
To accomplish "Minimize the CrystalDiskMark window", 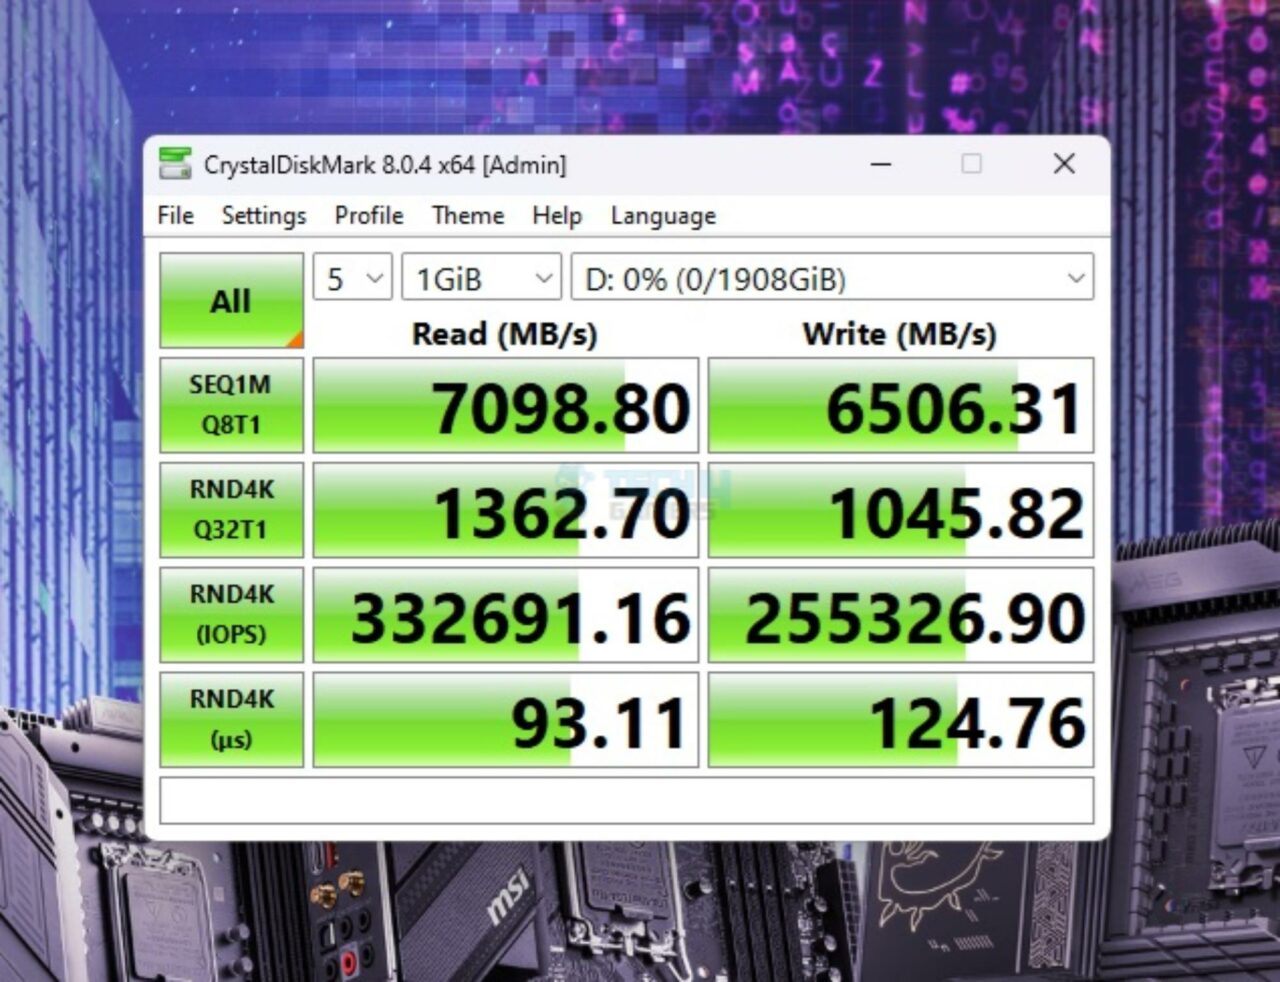I will 879,163.
